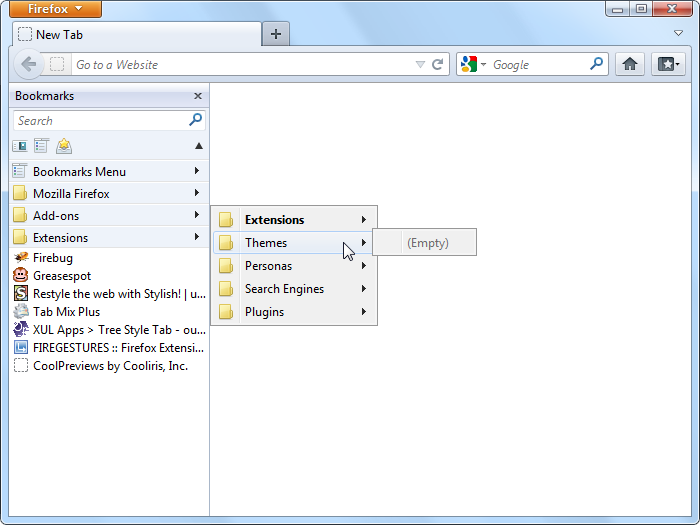
Task: Collapse the sidebar toolbar with the up triangle
Action: [198, 146]
